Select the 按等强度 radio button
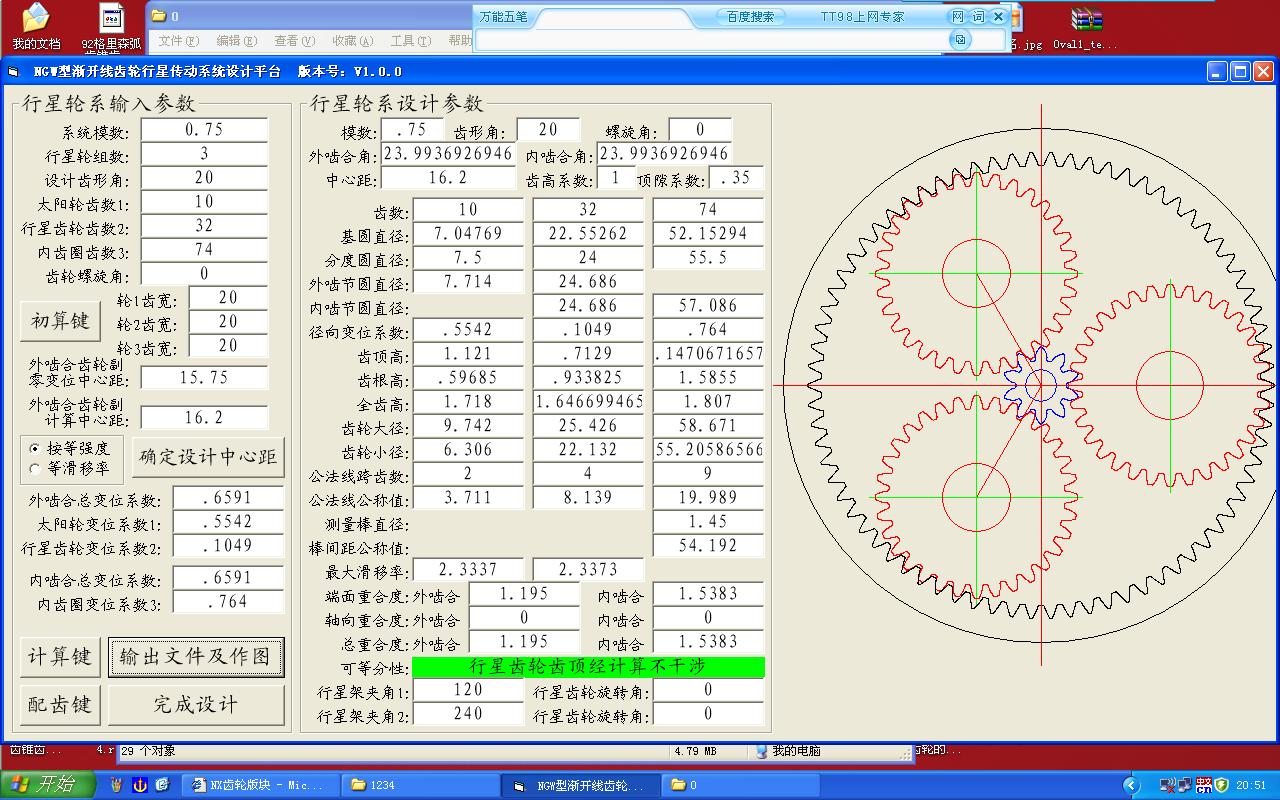1280x800 pixels. [x=35, y=448]
